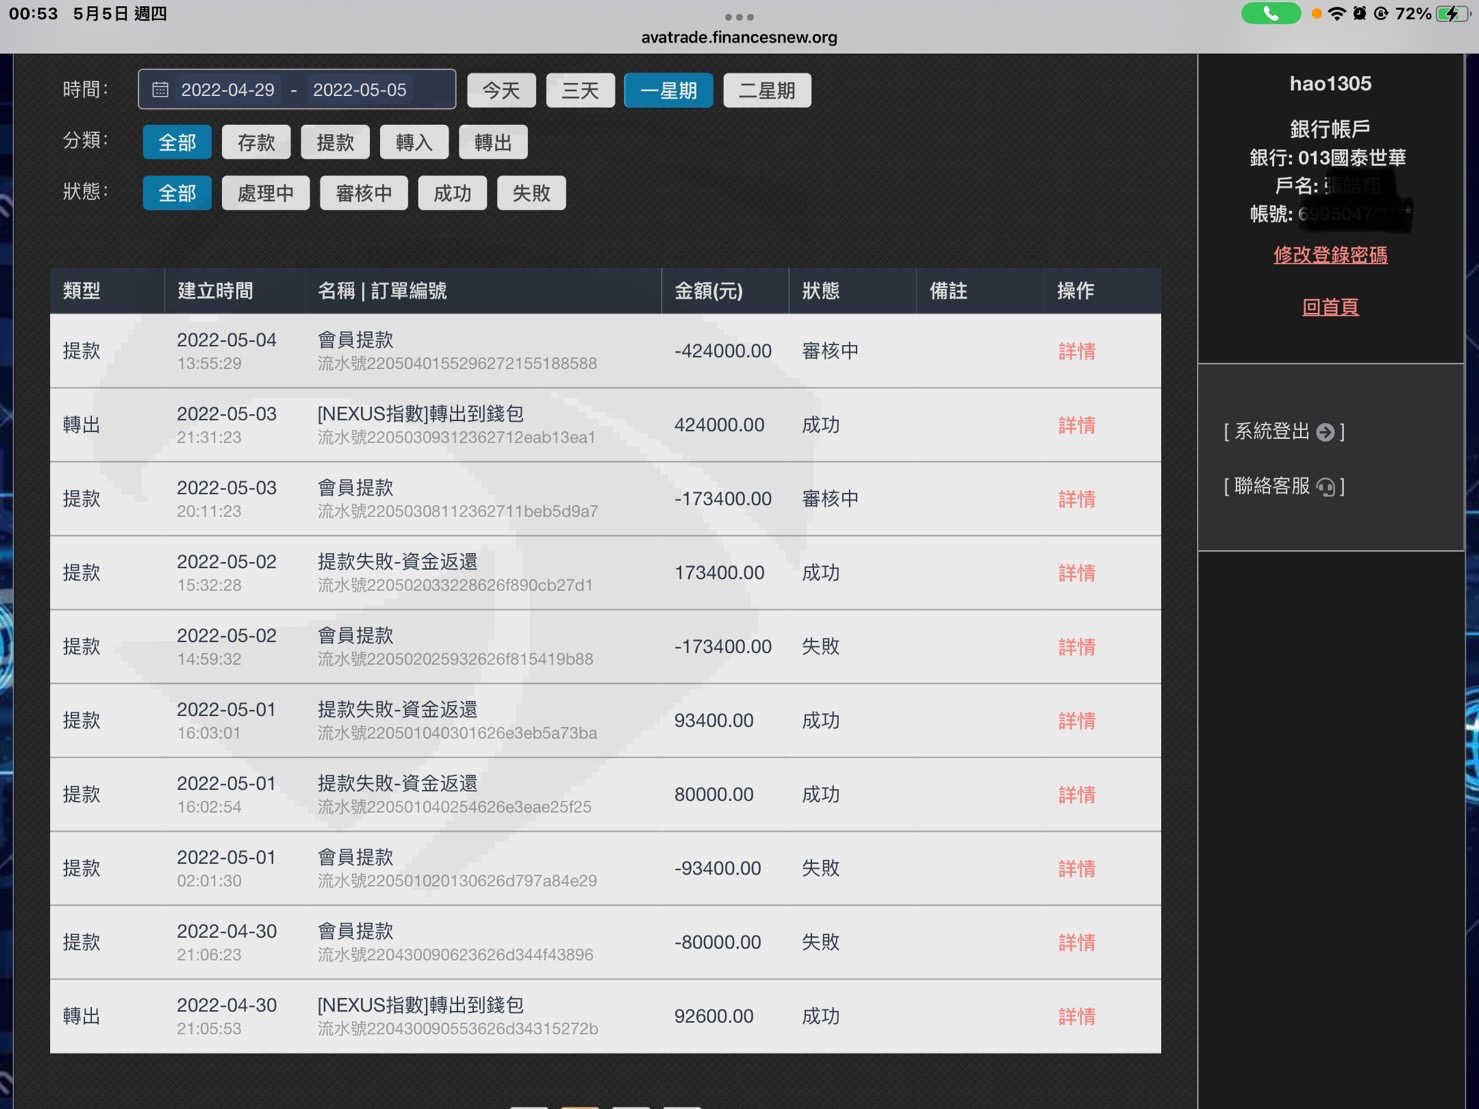Click the customer service headset icon
Screen dimensions: 1479x1109
[1325, 487]
